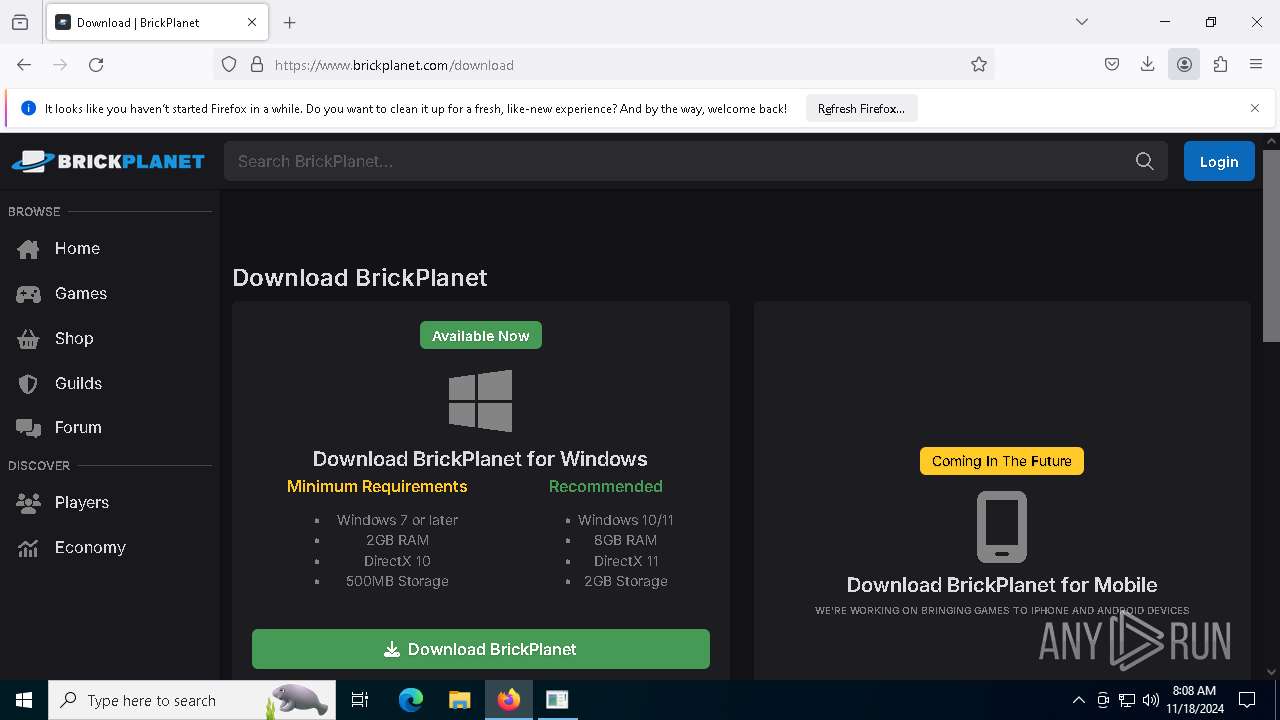Screen dimensions: 1280x720
Task: Open the Firefox hamburger menu
Action: [x=1256, y=64]
